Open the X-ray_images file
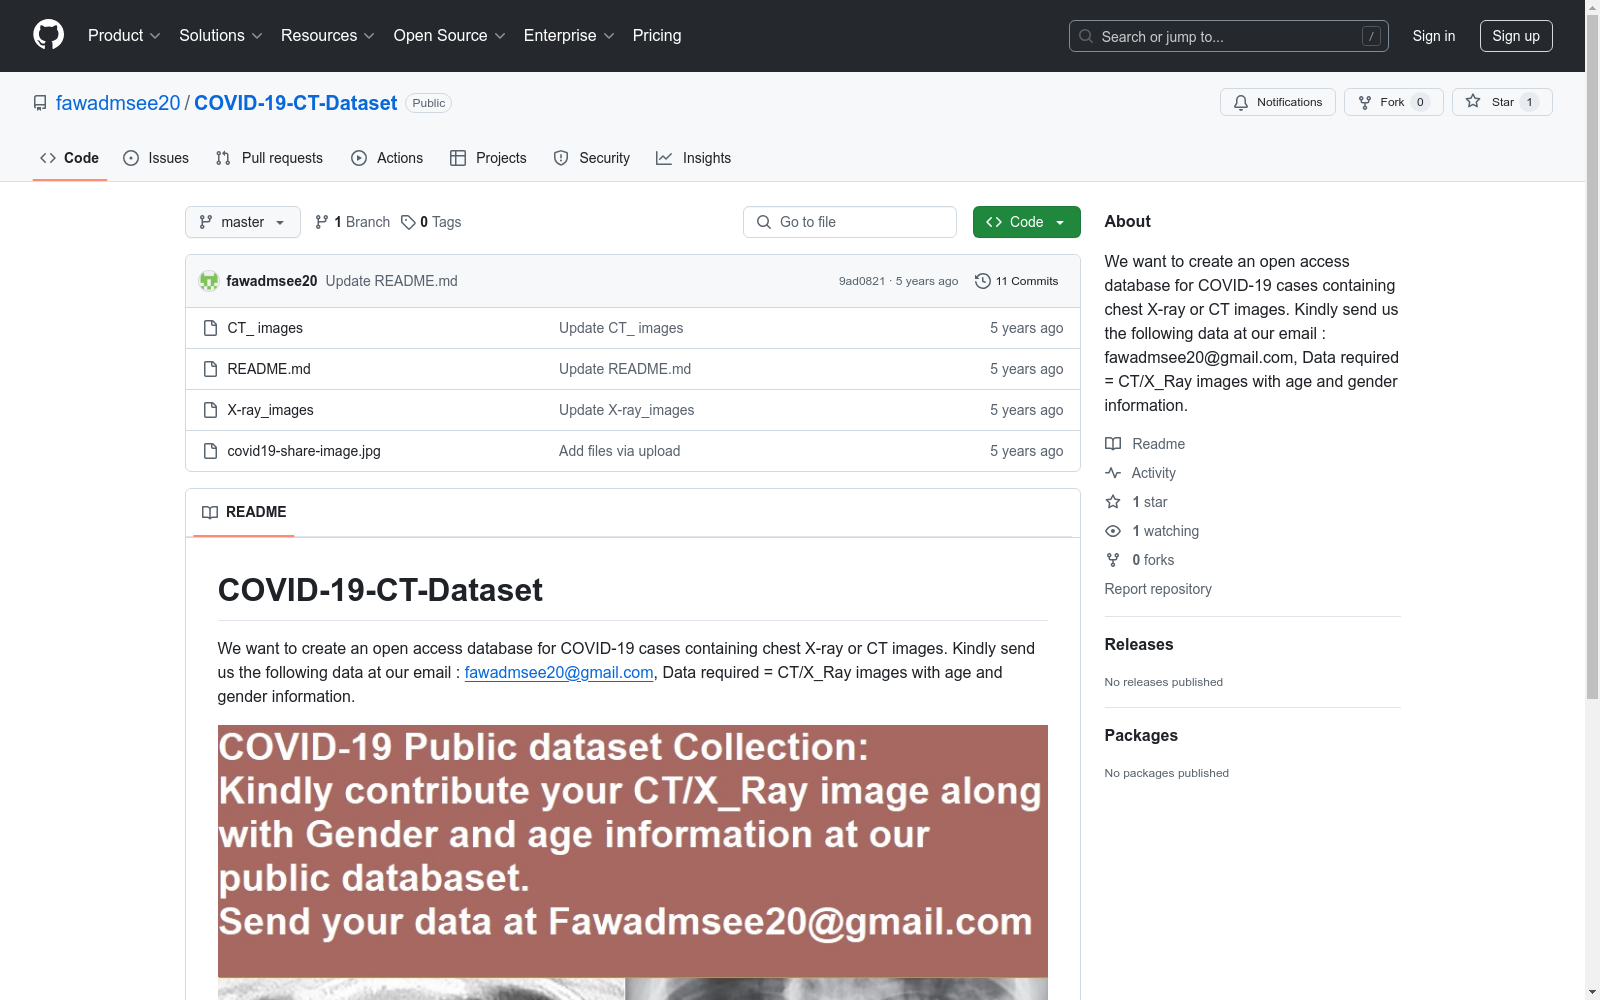1600x1000 pixels. 271,410
